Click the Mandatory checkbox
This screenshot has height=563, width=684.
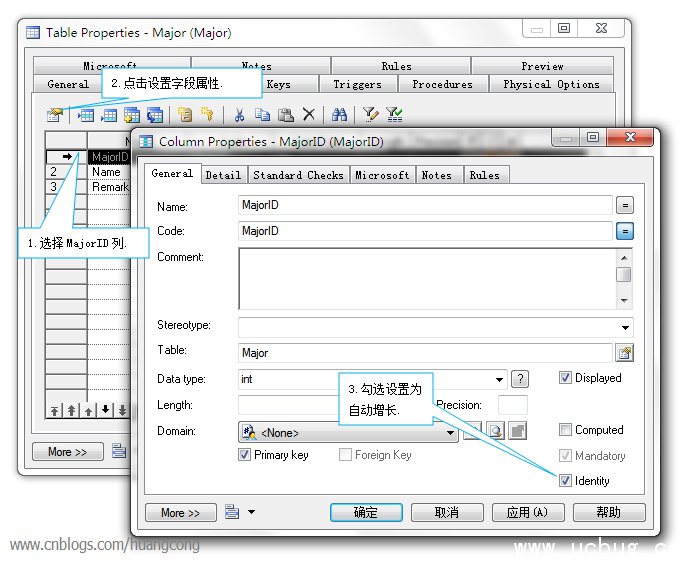(565, 456)
